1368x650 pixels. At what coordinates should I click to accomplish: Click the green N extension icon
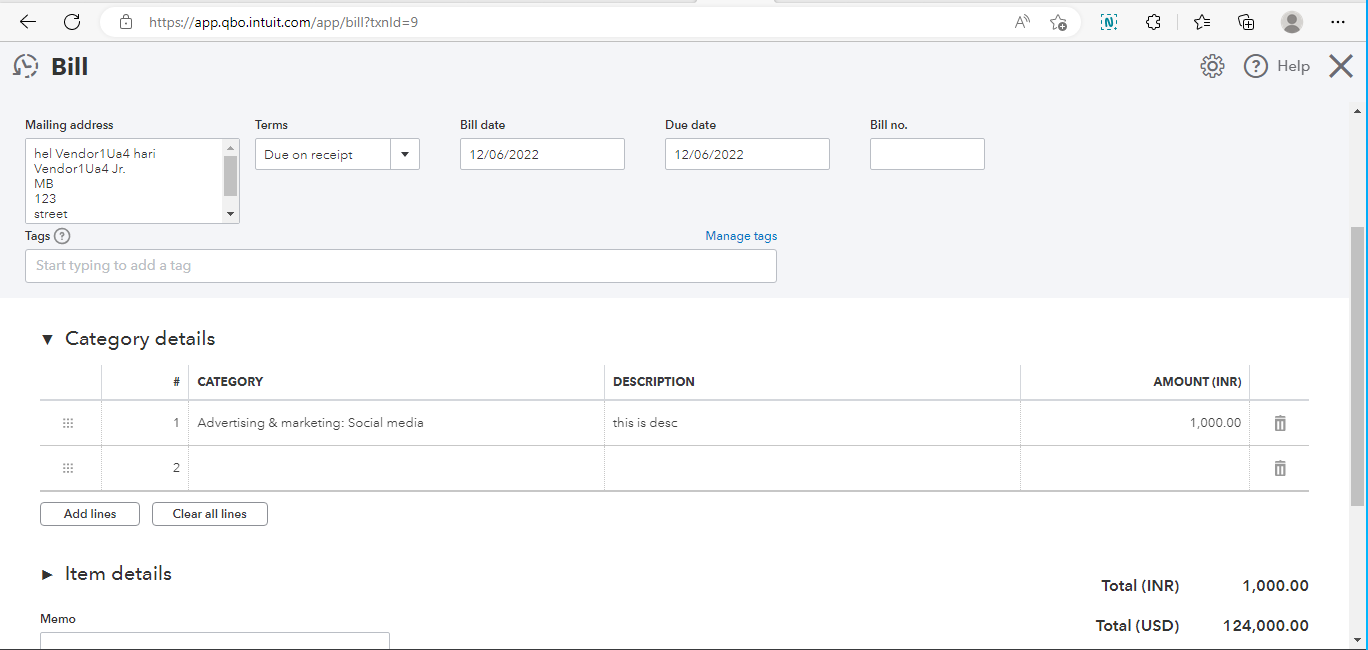(x=1109, y=22)
